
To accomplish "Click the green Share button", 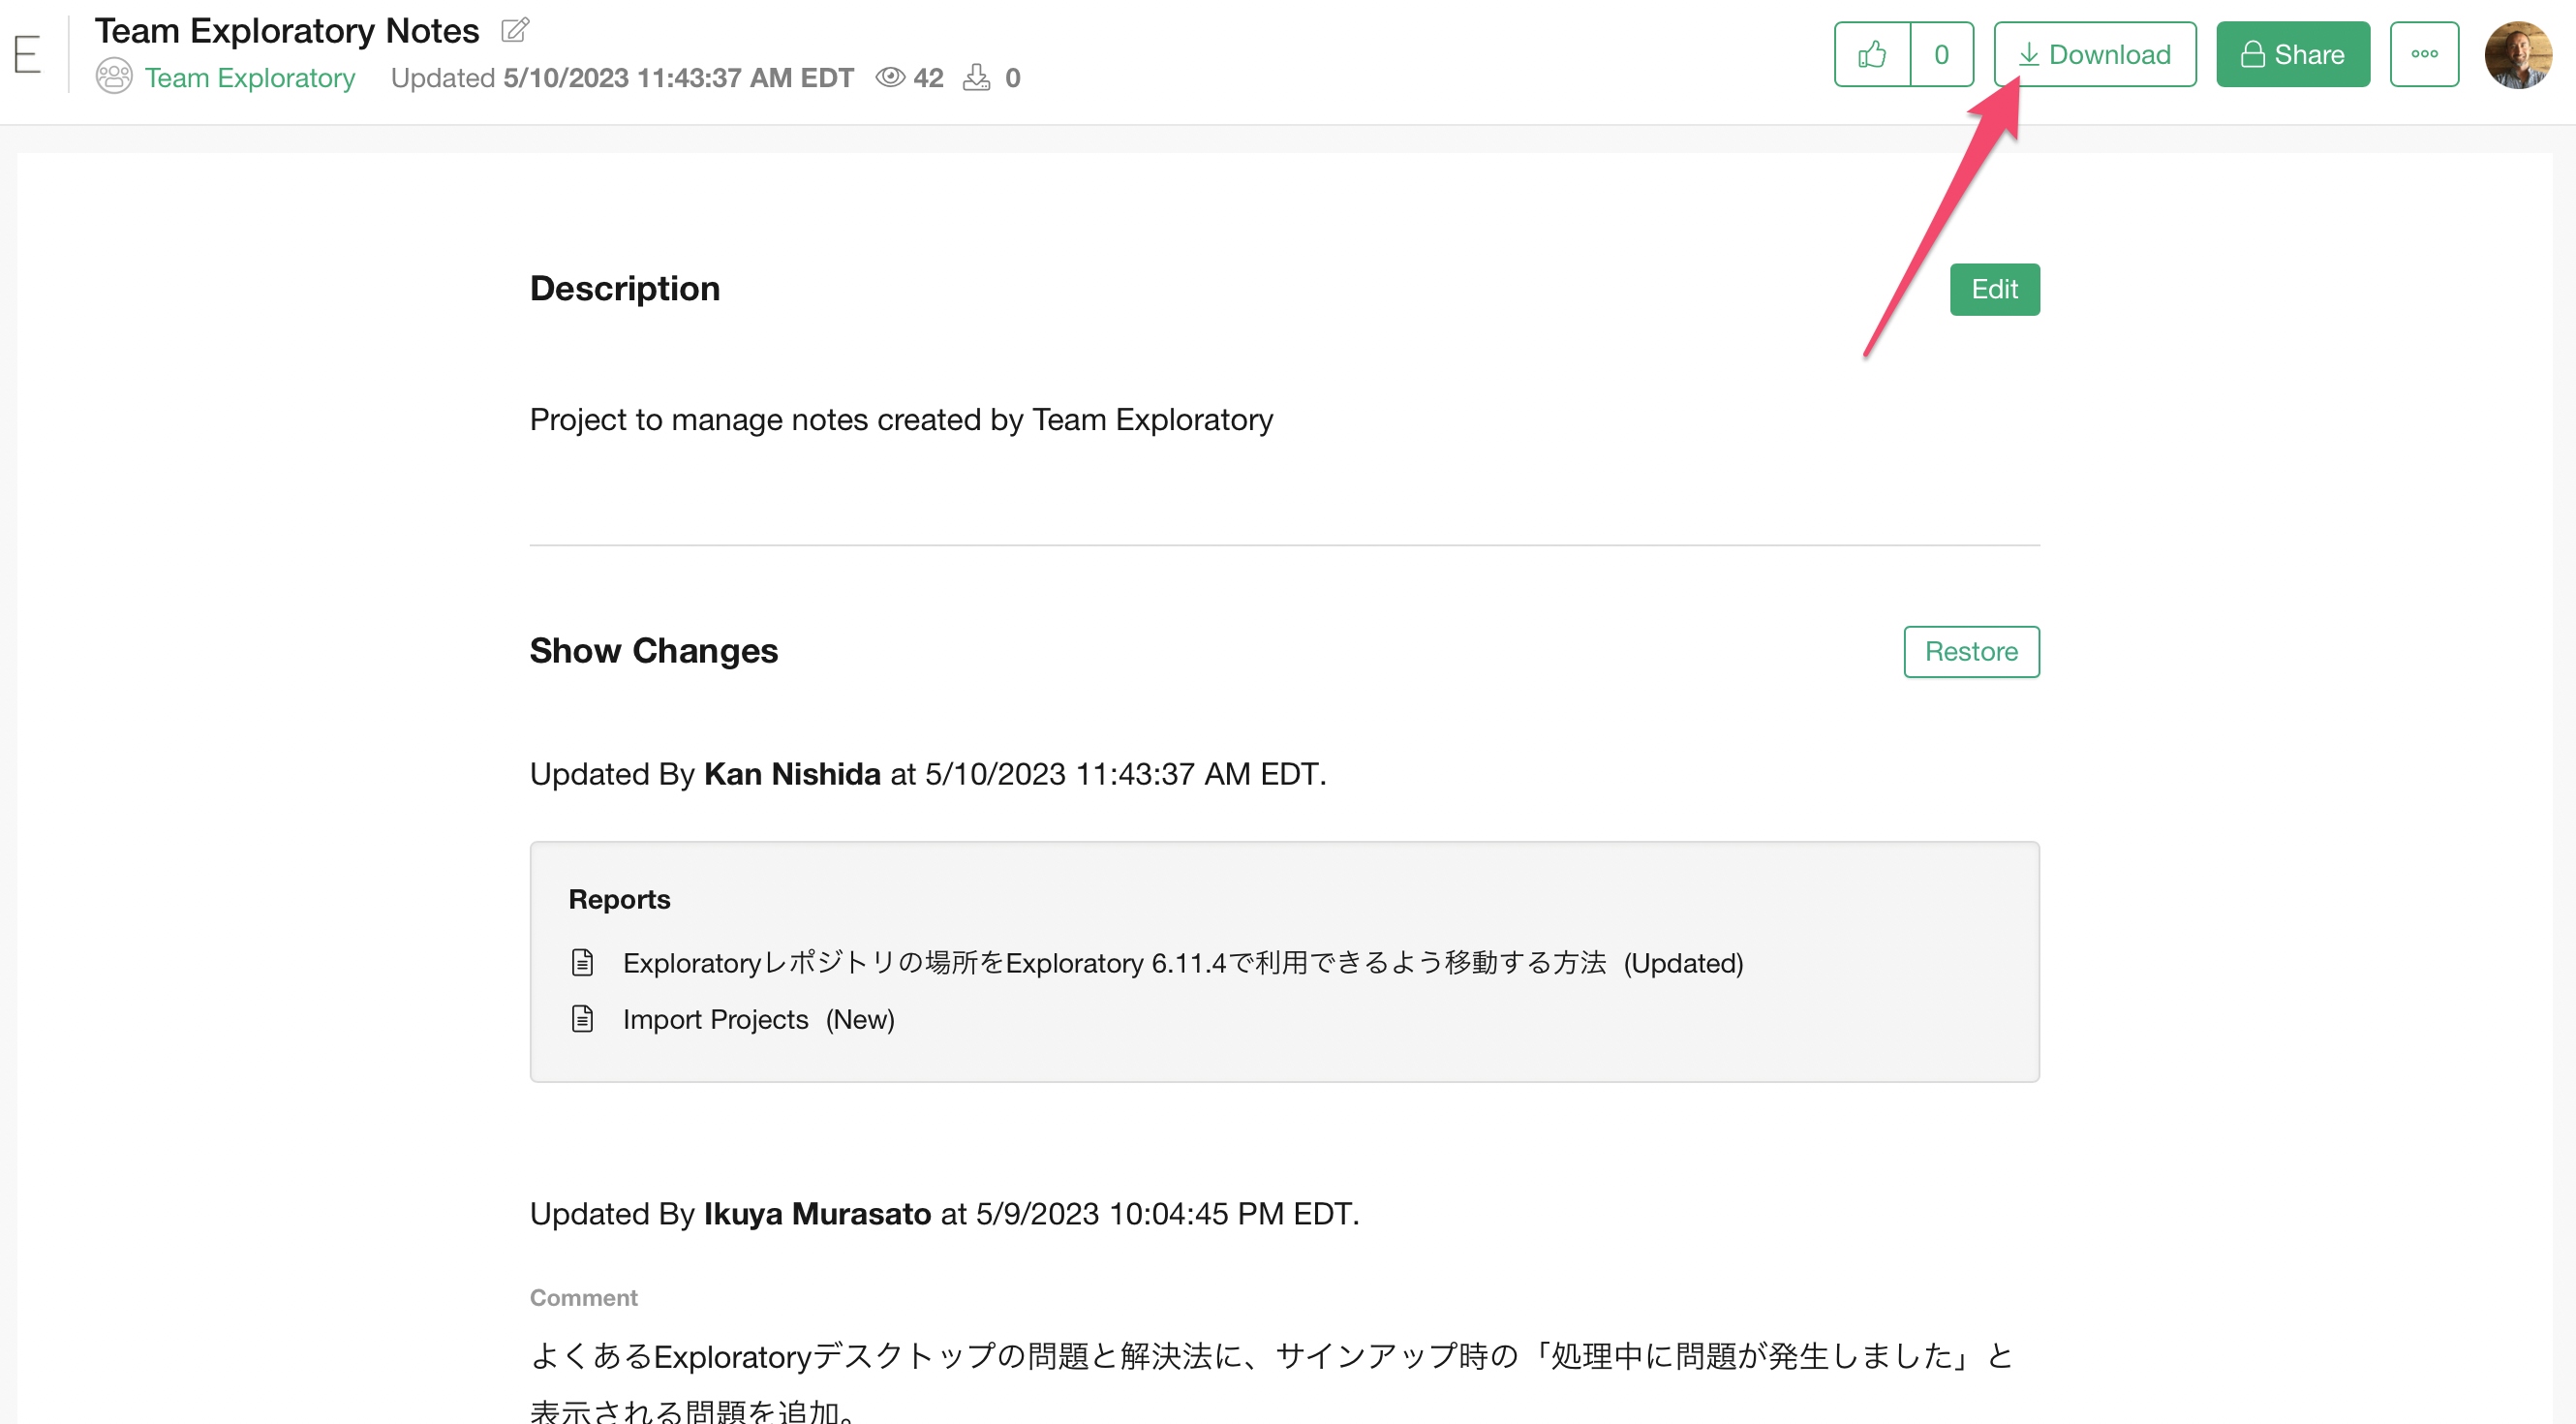I will coord(2292,54).
